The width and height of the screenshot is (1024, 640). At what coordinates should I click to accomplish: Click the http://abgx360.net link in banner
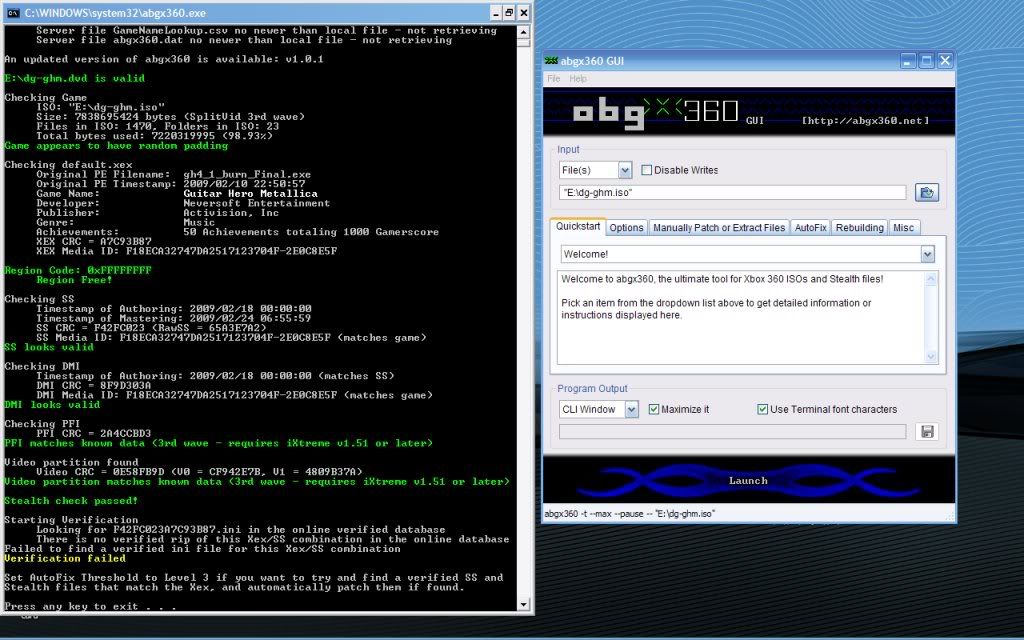pyautogui.click(x=865, y=120)
